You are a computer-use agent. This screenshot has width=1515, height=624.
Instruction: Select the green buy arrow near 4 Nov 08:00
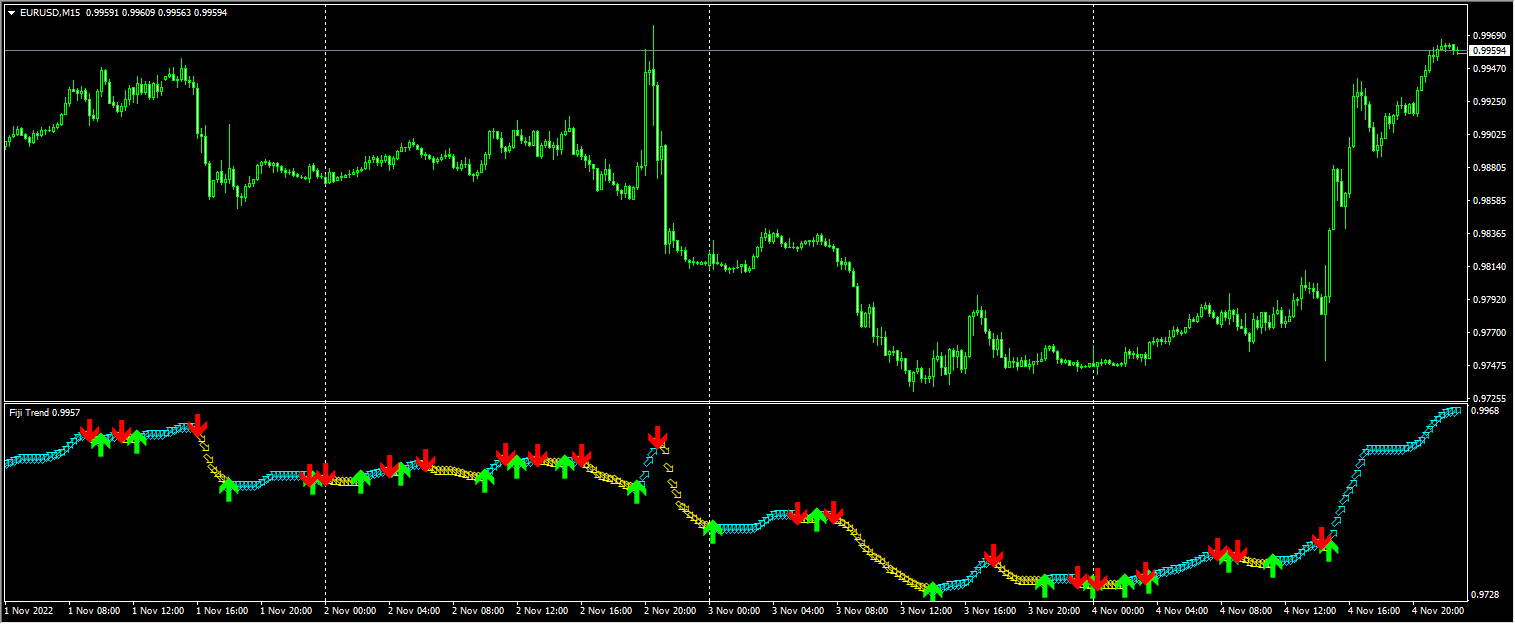tap(1272, 563)
